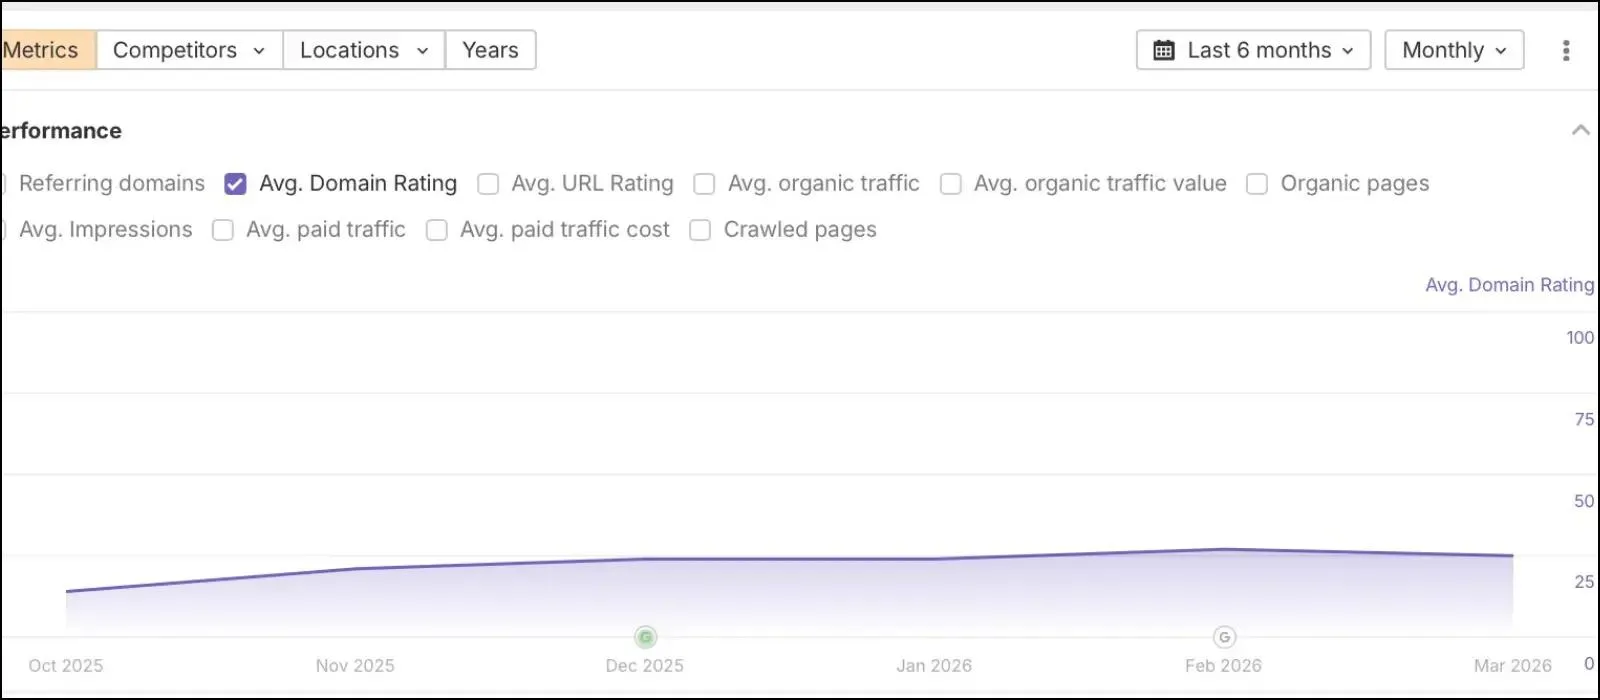Click the calendar icon in date range
1600x700 pixels.
(1164, 50)
